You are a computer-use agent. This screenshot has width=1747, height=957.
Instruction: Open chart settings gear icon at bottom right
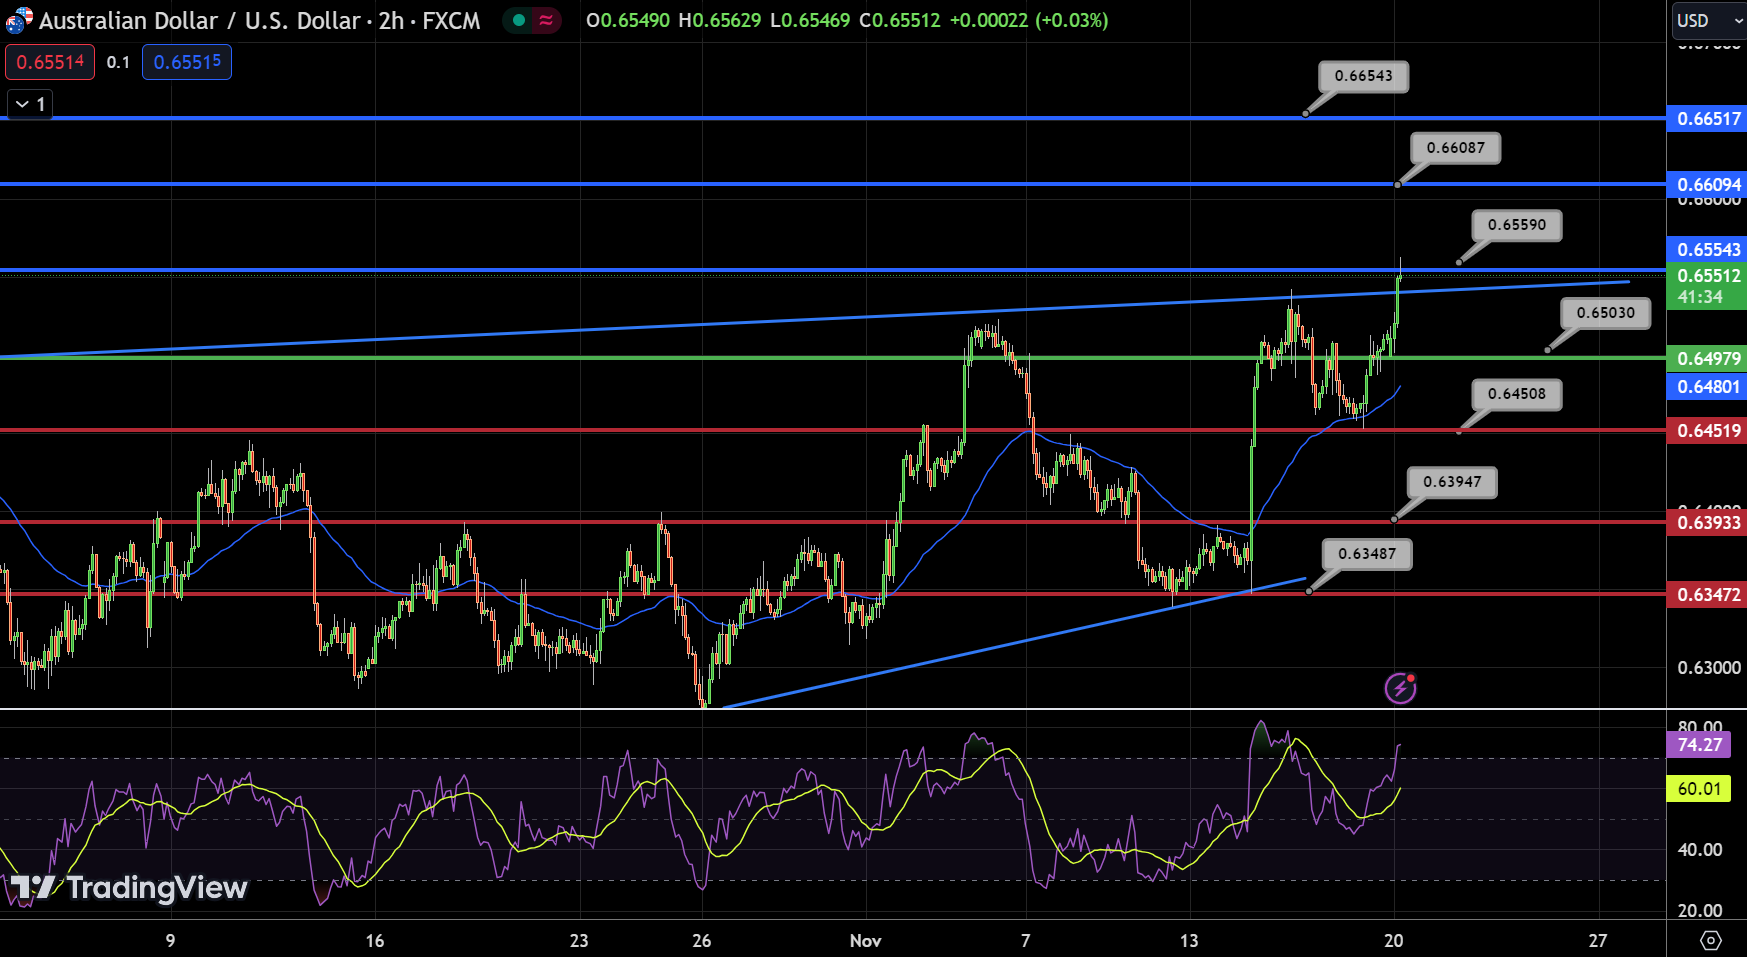1710,940
